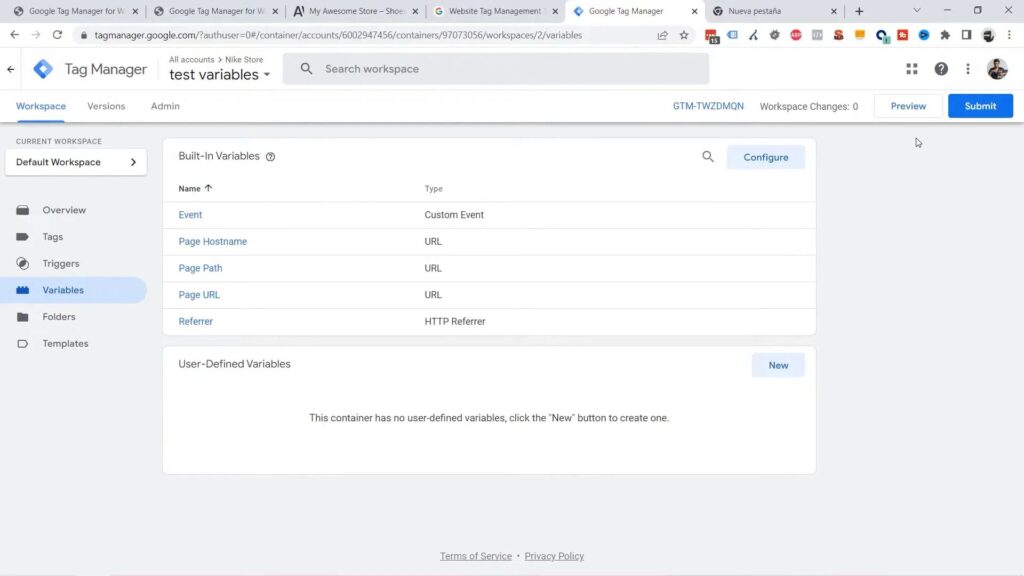Open the Page URL variable
Viewport: 1024px width, 576px height.
tap(199, 295)
